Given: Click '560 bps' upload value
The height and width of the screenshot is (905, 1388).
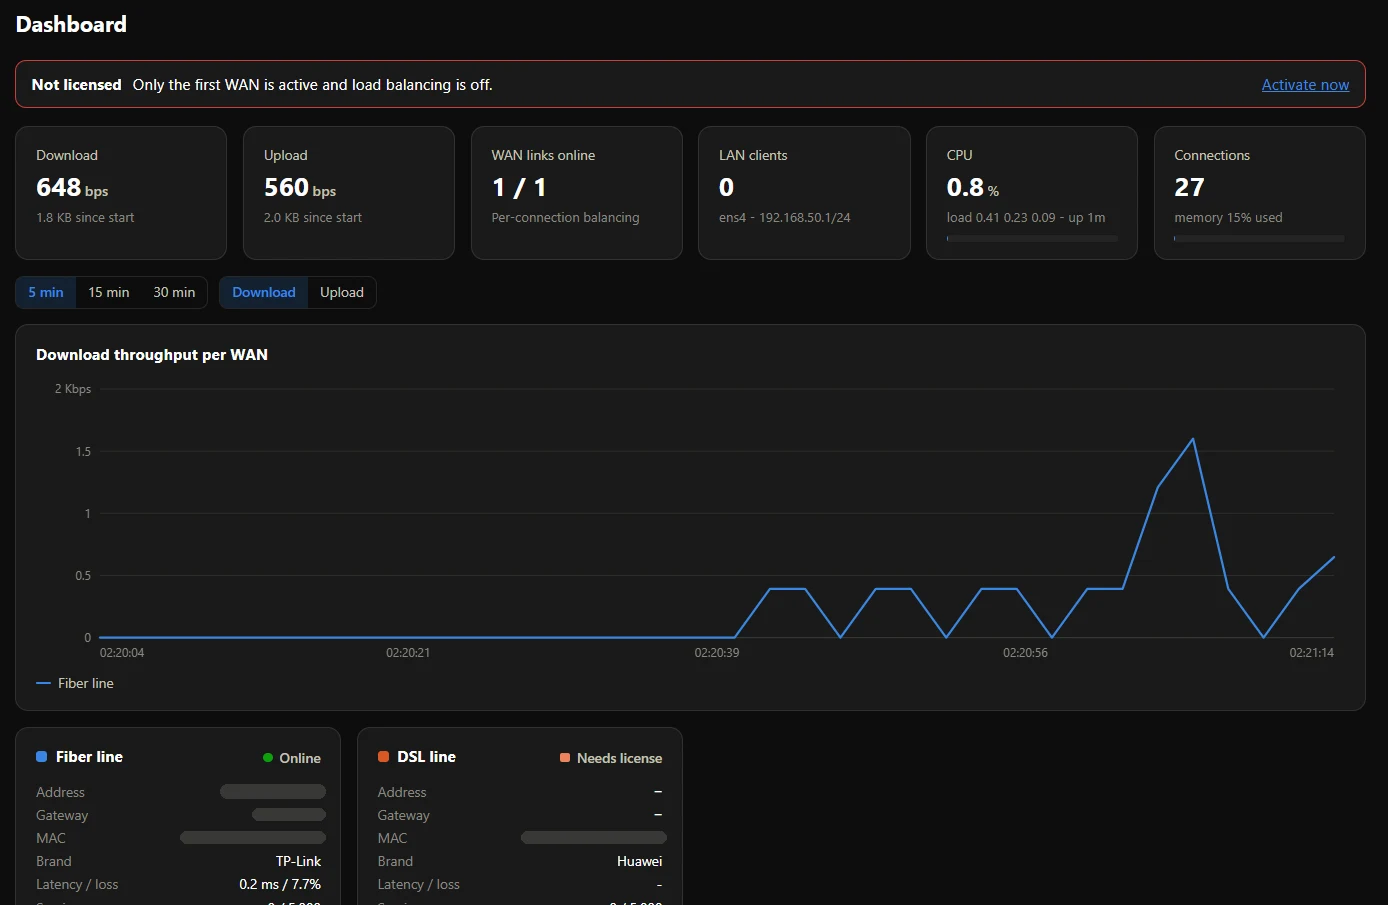Looking at the screenshot, I should coord(300,187).
